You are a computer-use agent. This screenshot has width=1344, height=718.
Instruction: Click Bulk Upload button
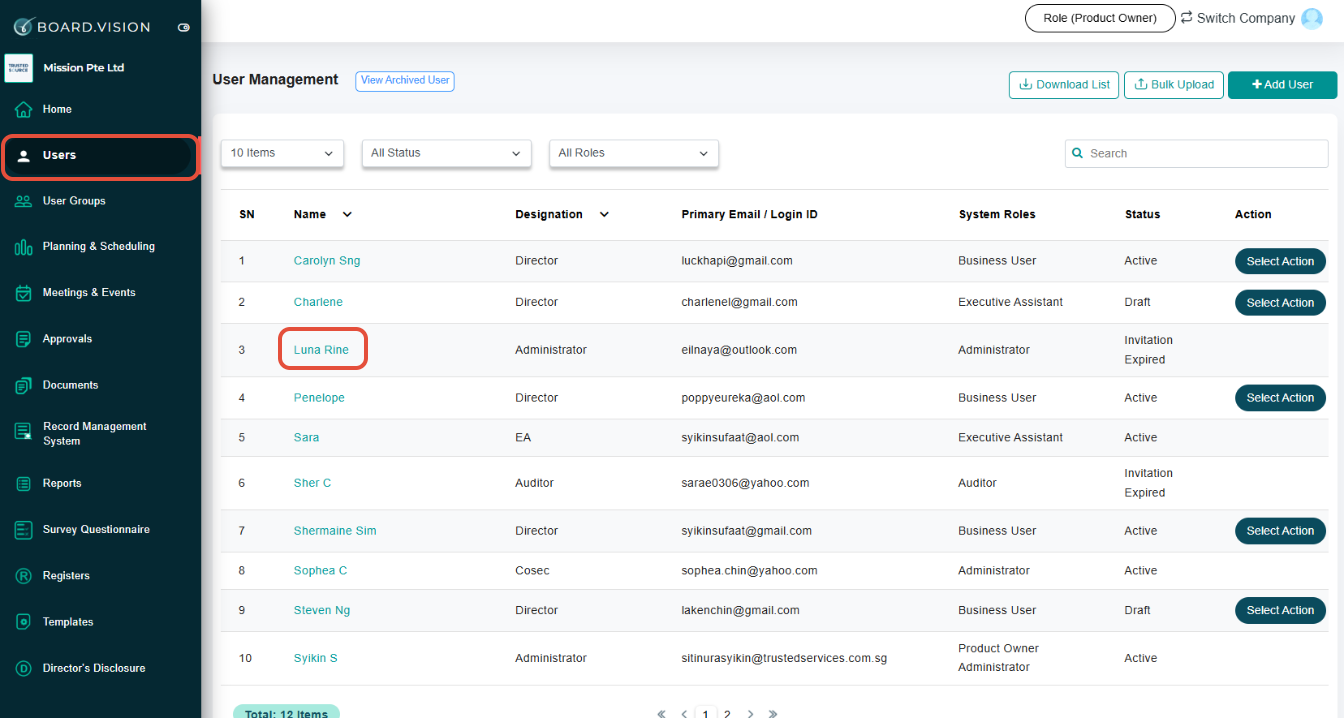click(x=1173, y=85)
